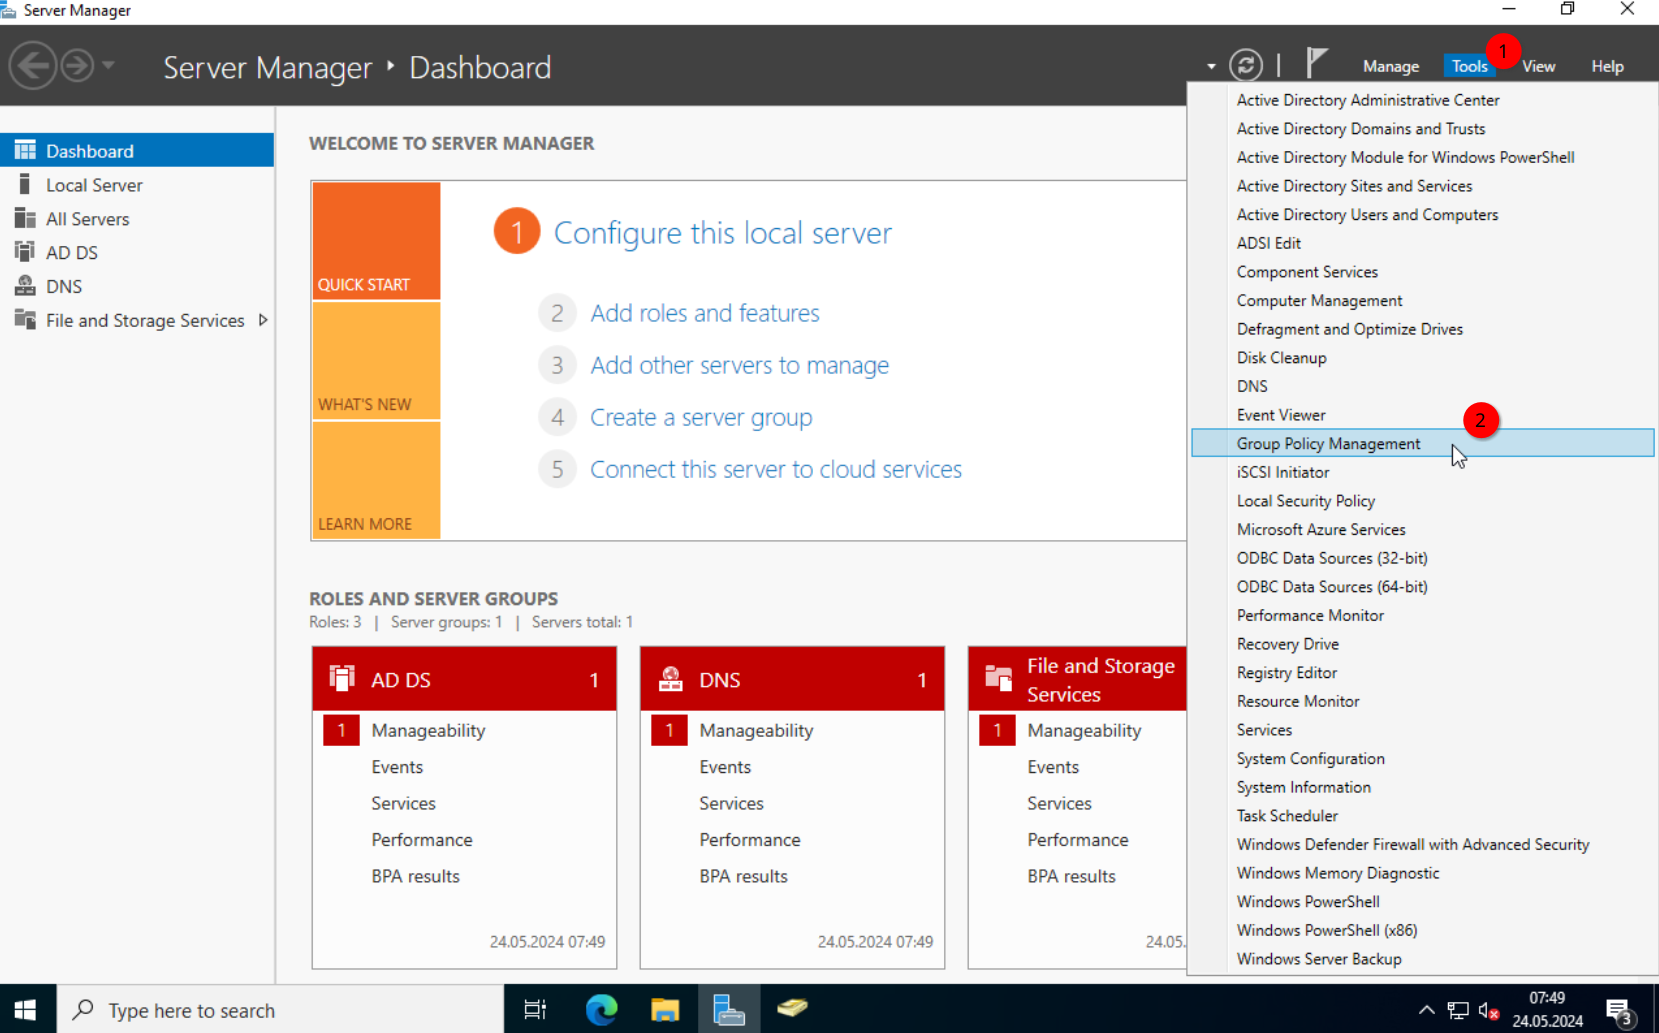
Task: Click the forward navigation arrow
Action: coord(77,66)
